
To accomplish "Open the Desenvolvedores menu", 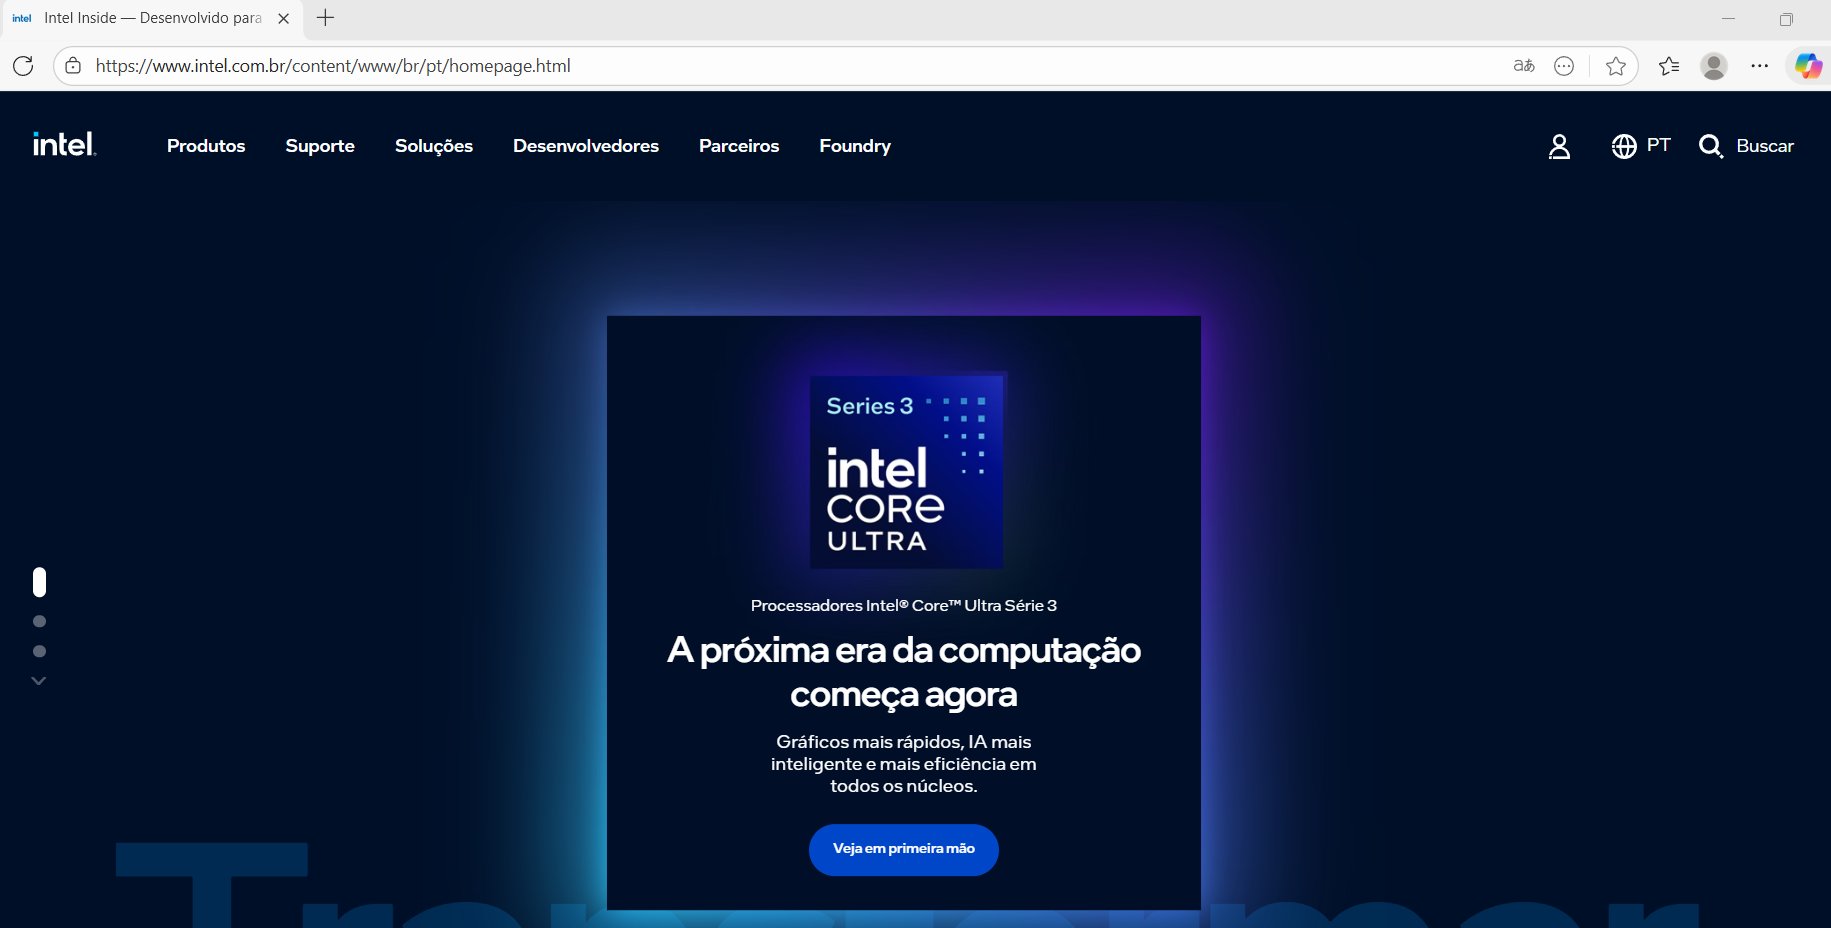I will (586, 146).
